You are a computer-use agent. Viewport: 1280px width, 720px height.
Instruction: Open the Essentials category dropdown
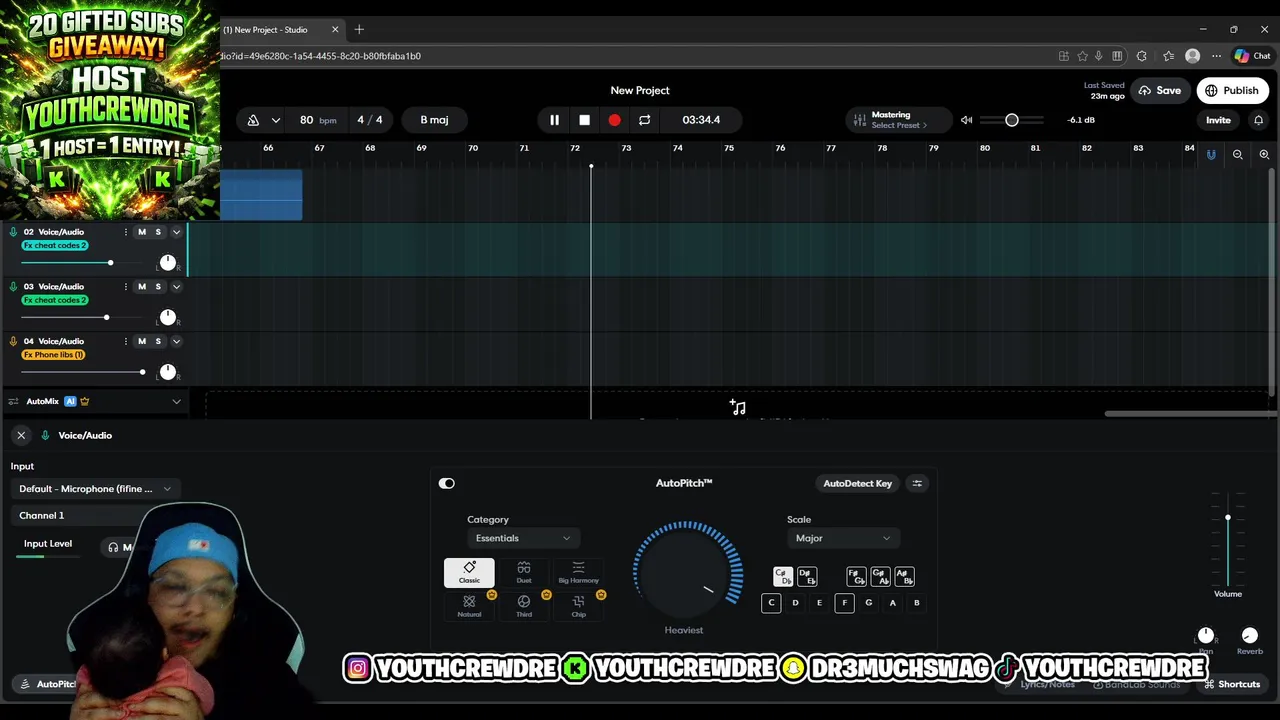pos(522,538)
